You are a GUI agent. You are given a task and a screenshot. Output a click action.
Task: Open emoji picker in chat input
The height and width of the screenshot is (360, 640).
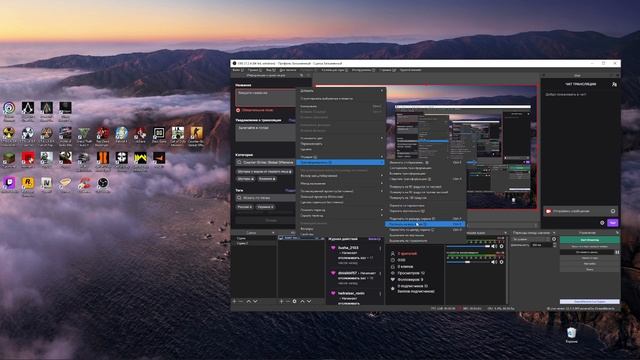pos(613,211)
